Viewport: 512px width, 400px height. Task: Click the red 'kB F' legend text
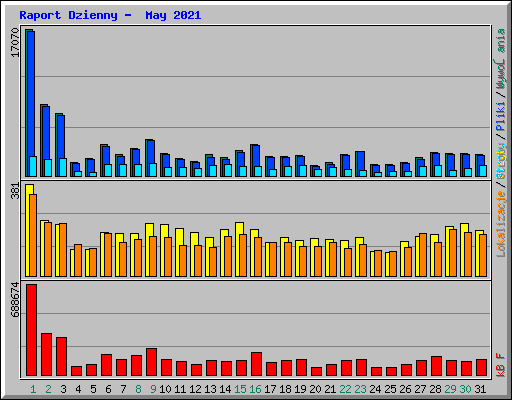coord(501,365)
